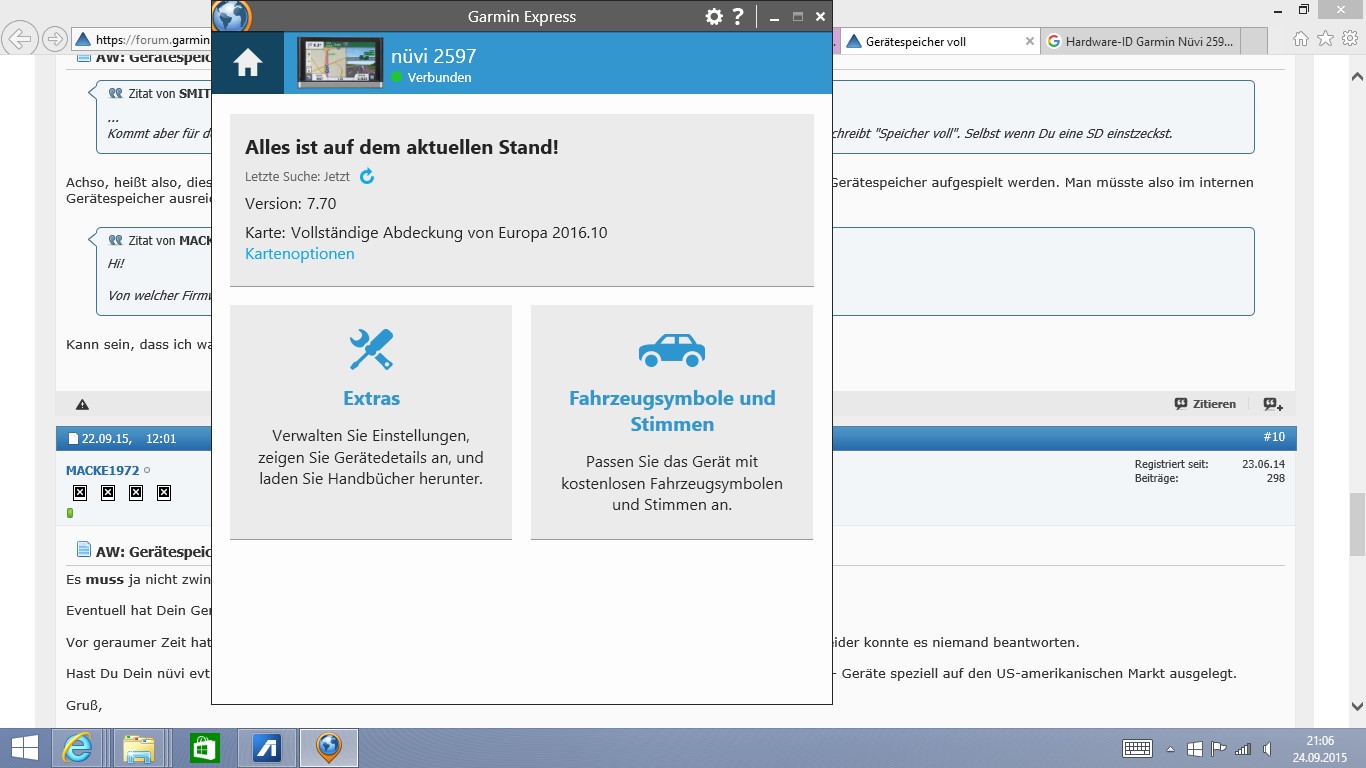Open the blue A application in taskbar
The height and width of the screenshot is (768, 1366).
[266, 748]
